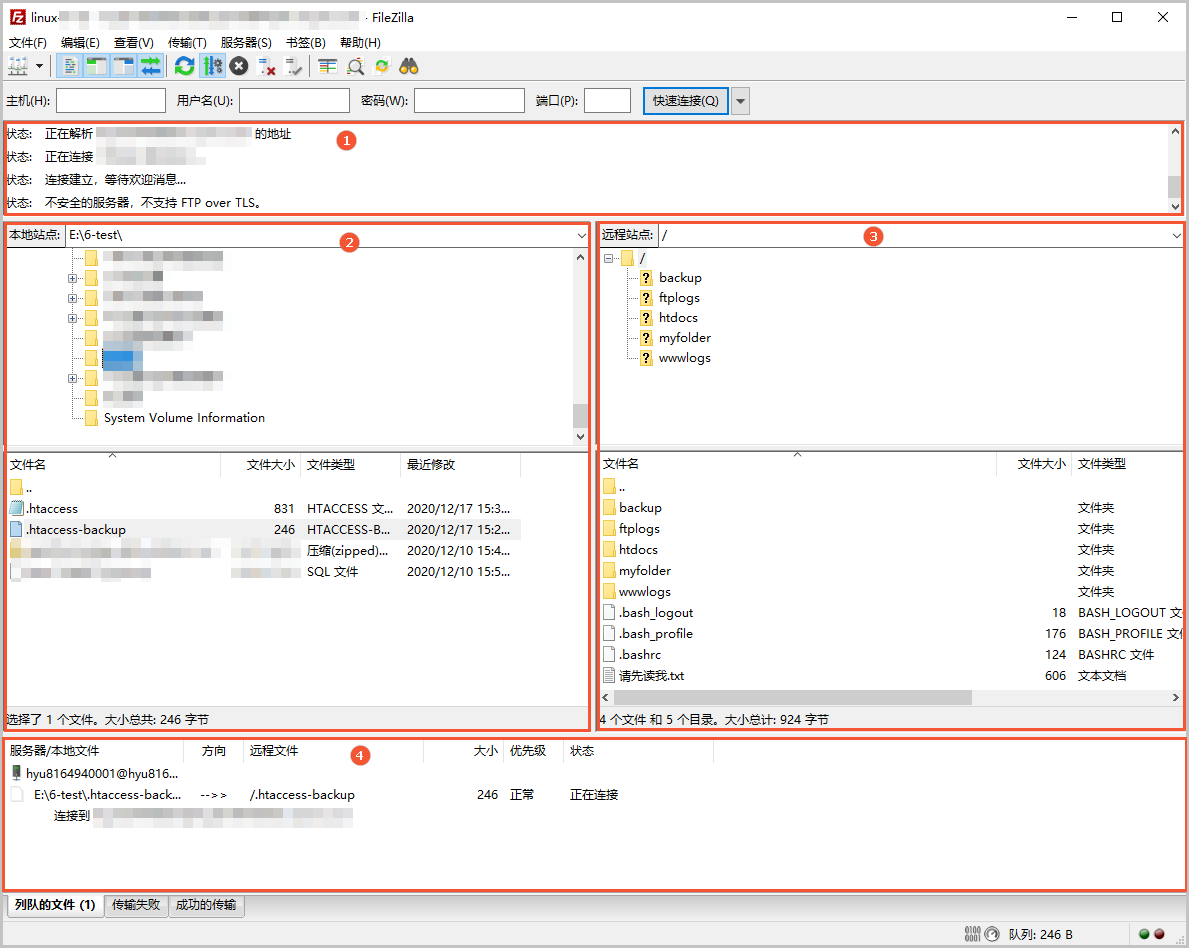Select myfolder in remote tree
The height and width of the screenshot is (948, 1189).
pos(685,337)
